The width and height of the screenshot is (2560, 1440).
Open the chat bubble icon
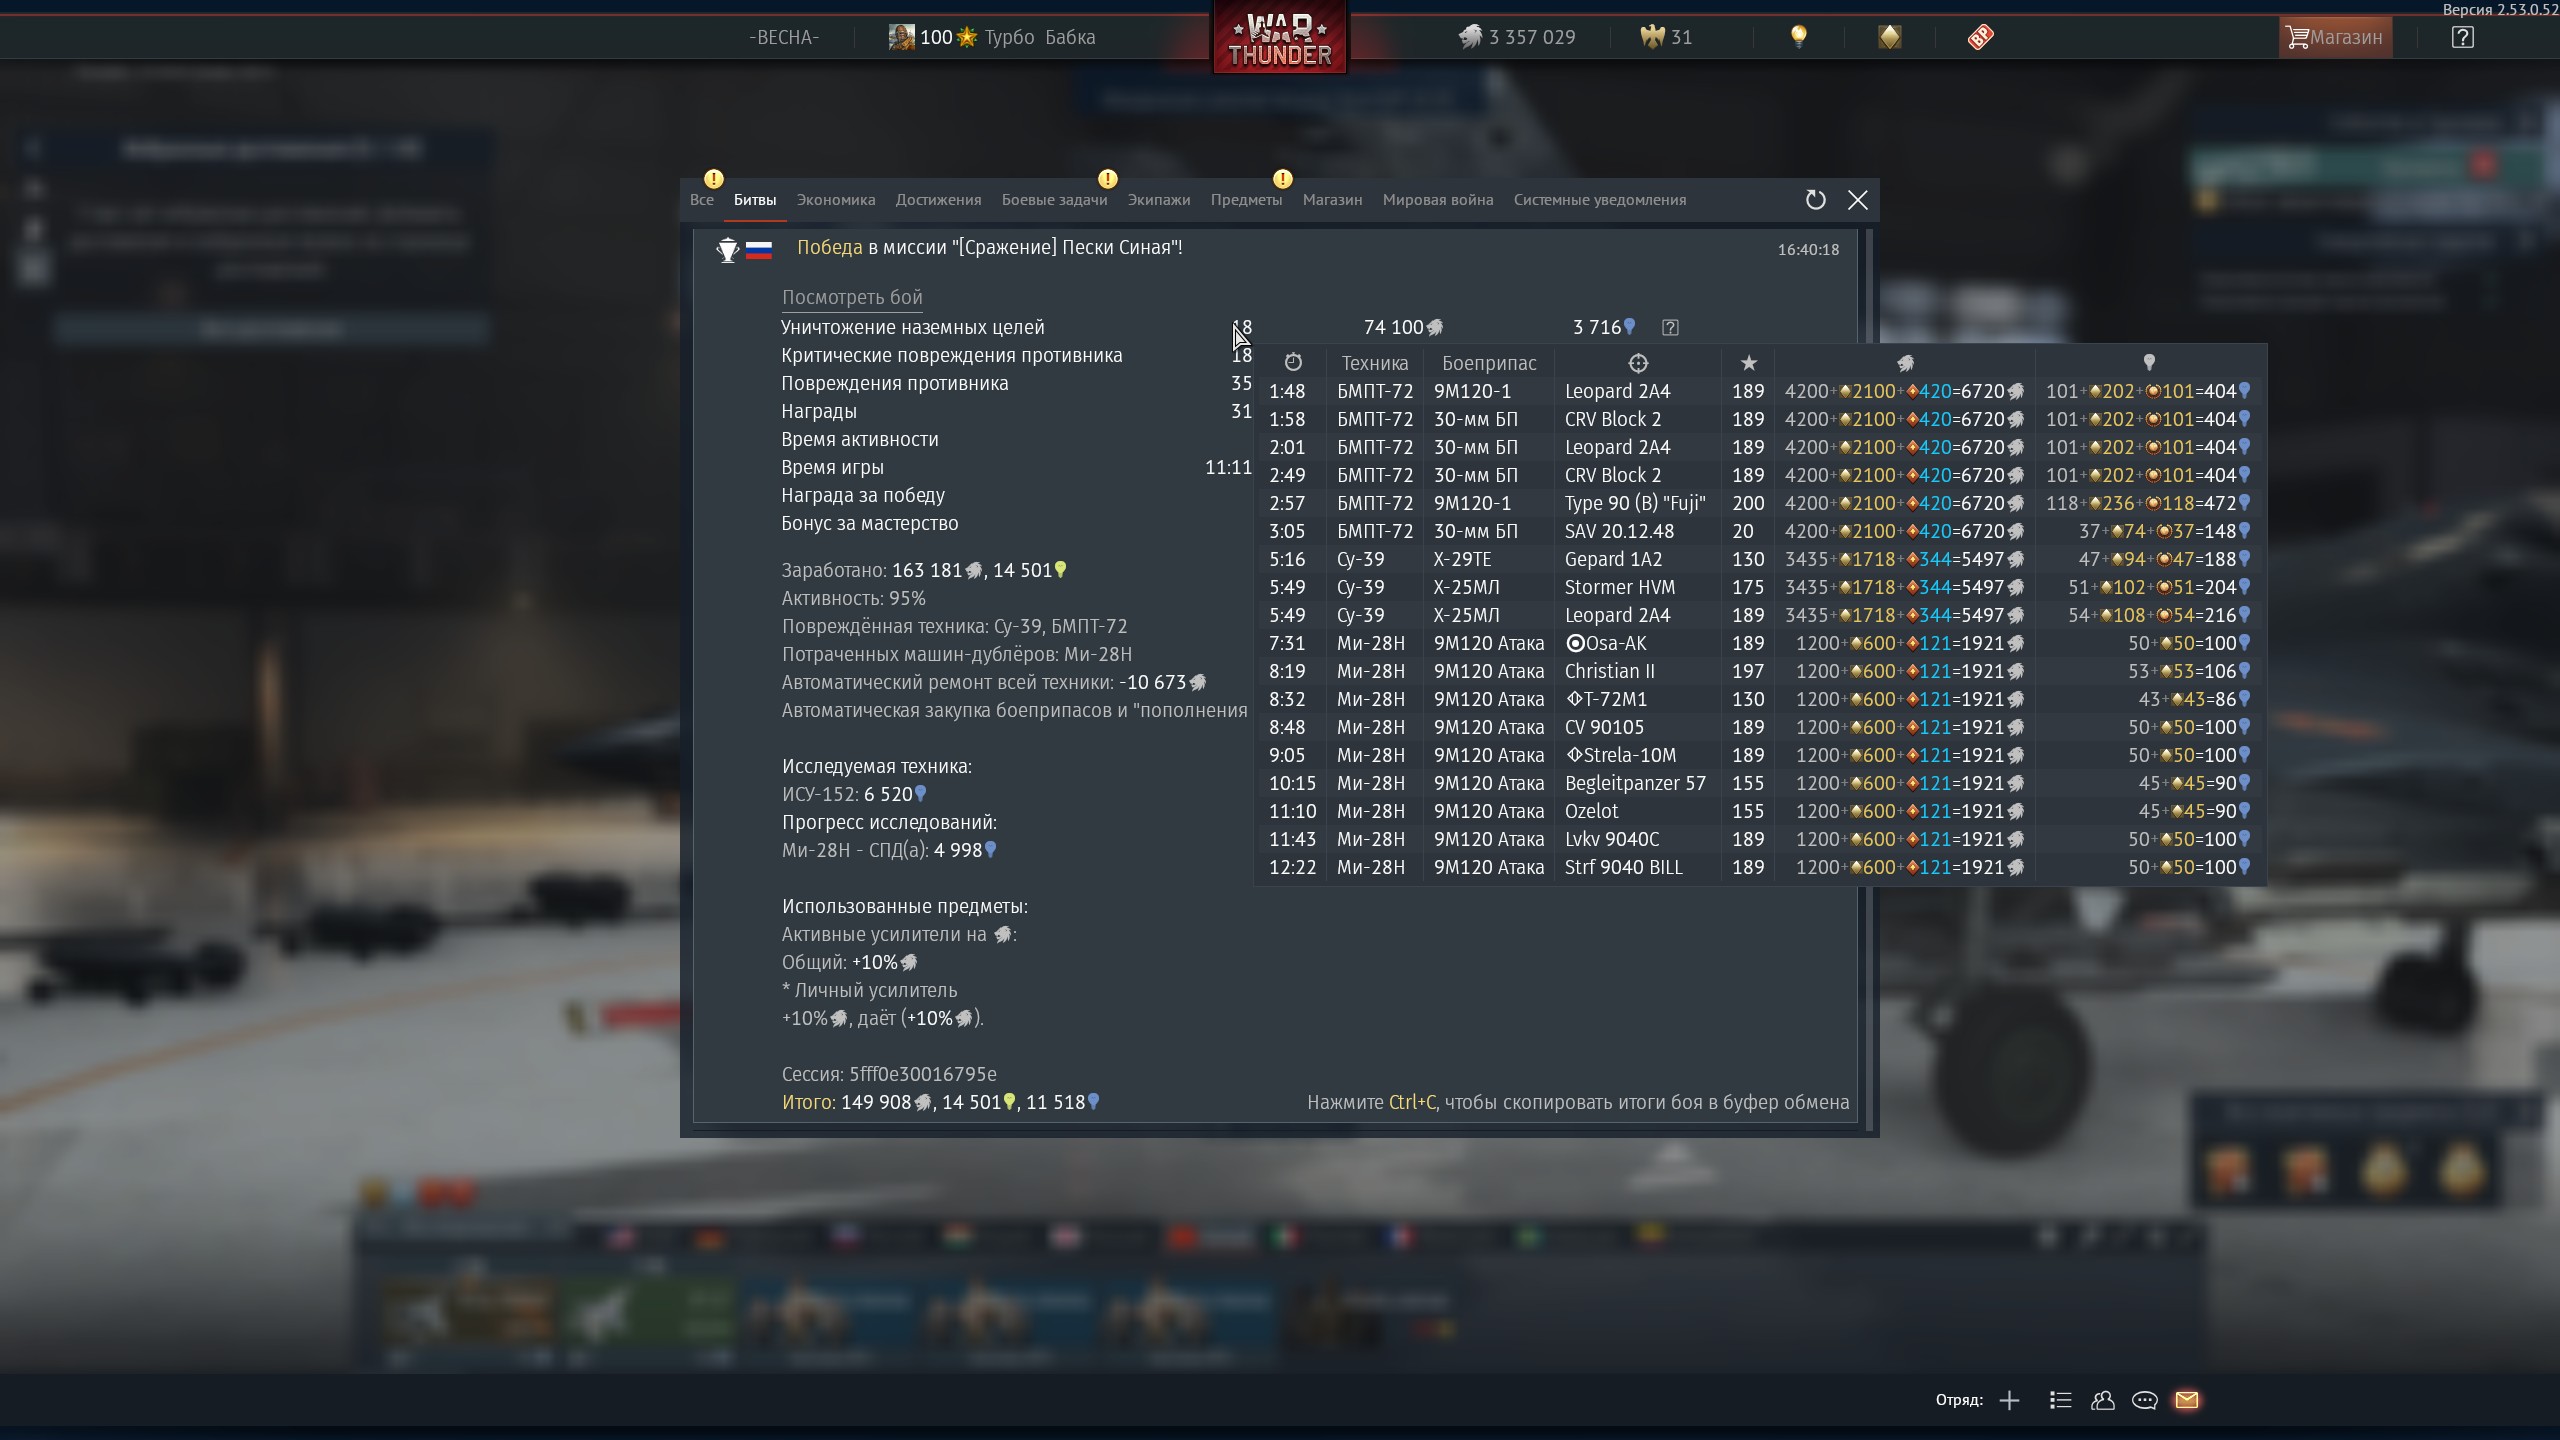tap(2144, 1400)
